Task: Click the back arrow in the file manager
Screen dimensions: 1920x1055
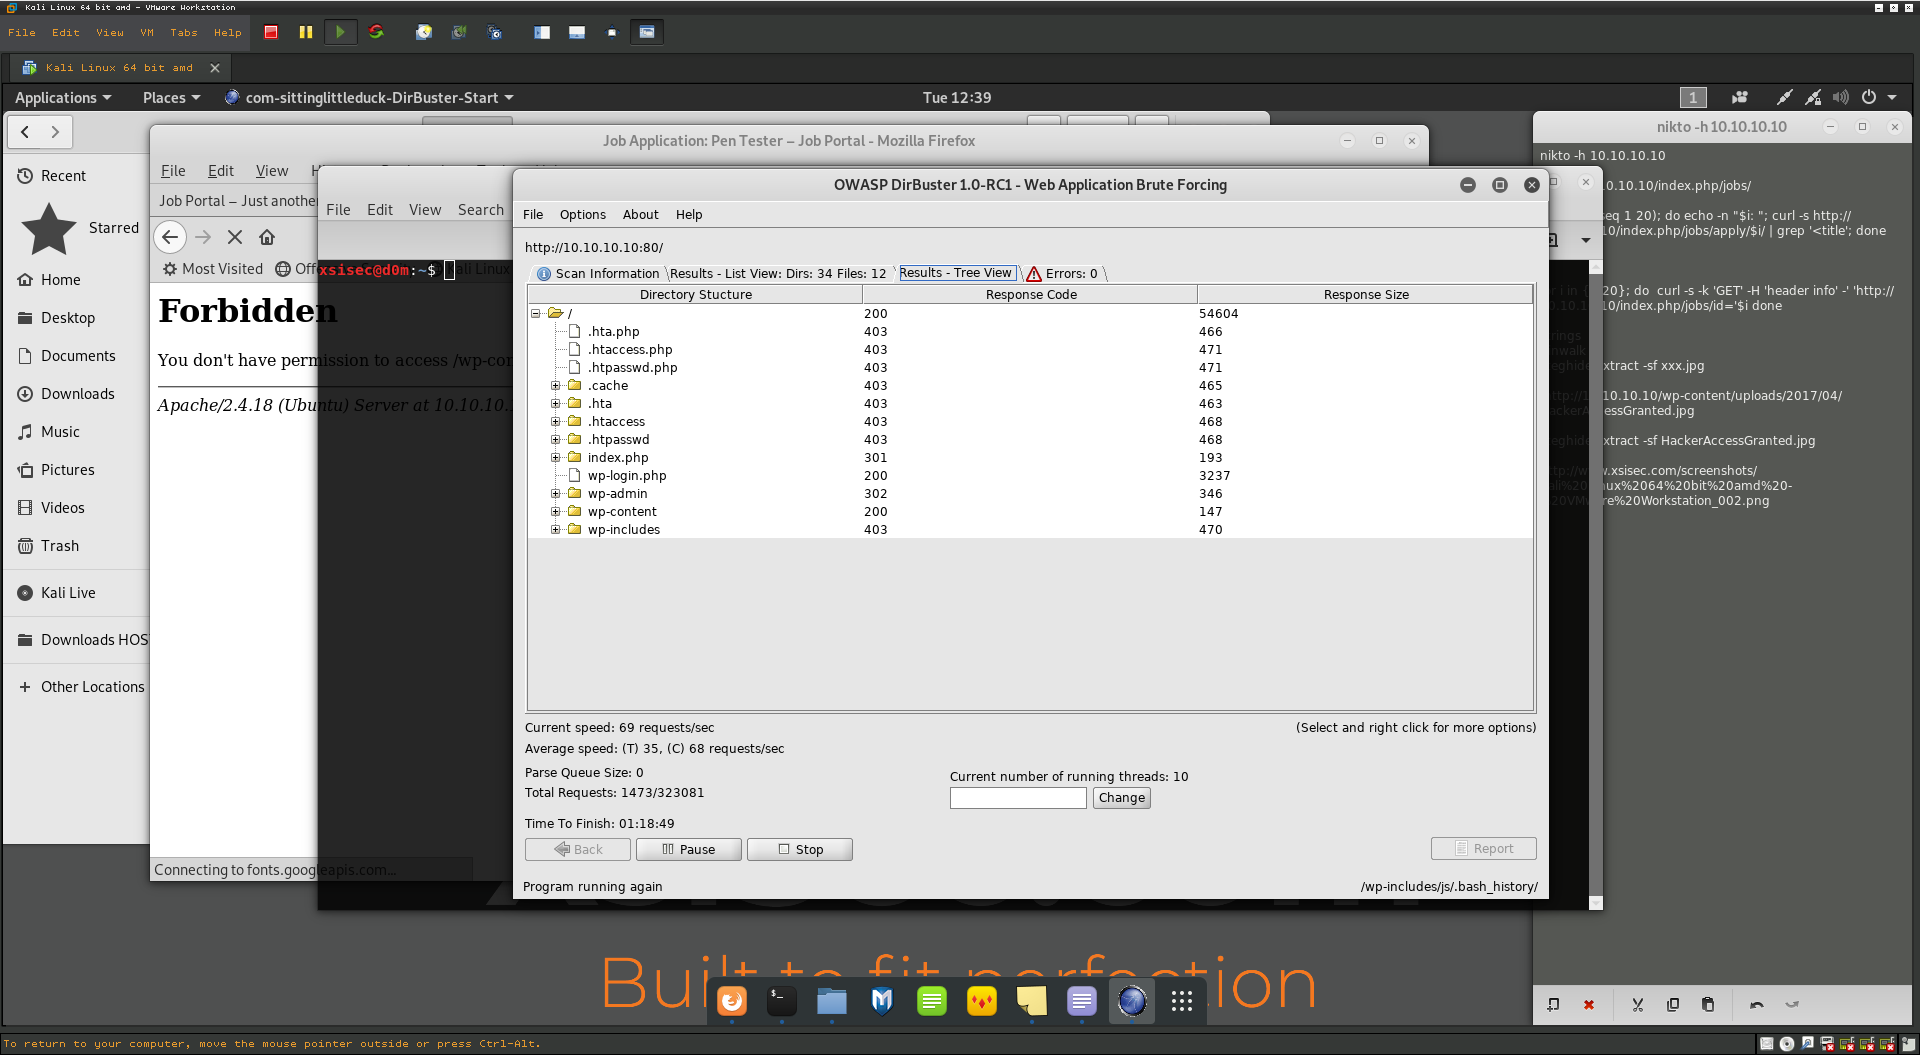Action: coord(25,131)
